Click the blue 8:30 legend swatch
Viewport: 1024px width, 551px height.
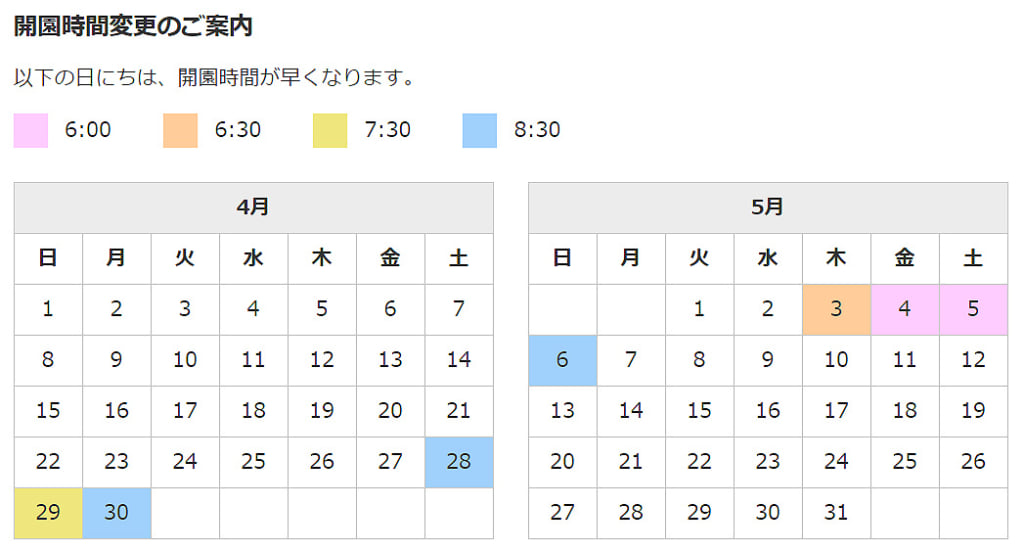[x=479, y=131]
